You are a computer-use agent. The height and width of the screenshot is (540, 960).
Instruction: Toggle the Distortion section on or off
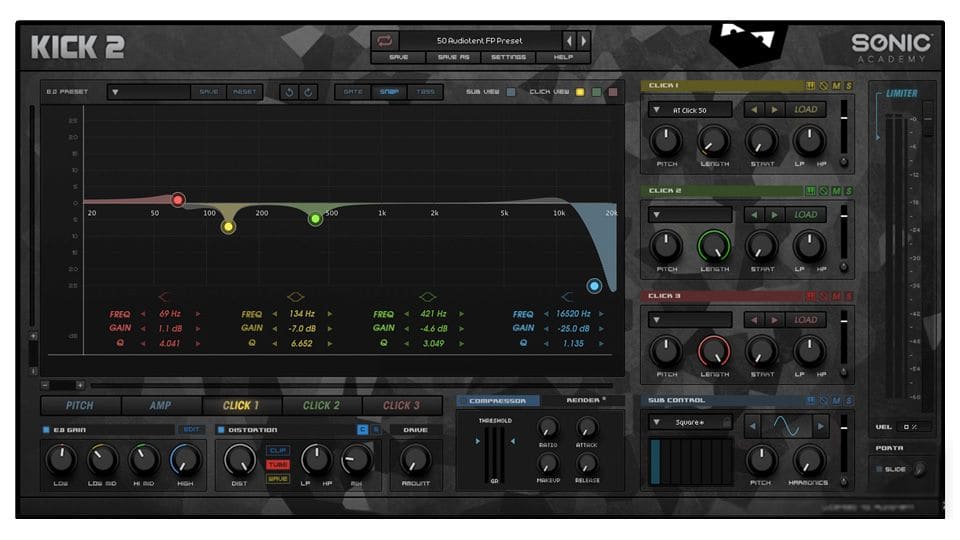[221, 430]
